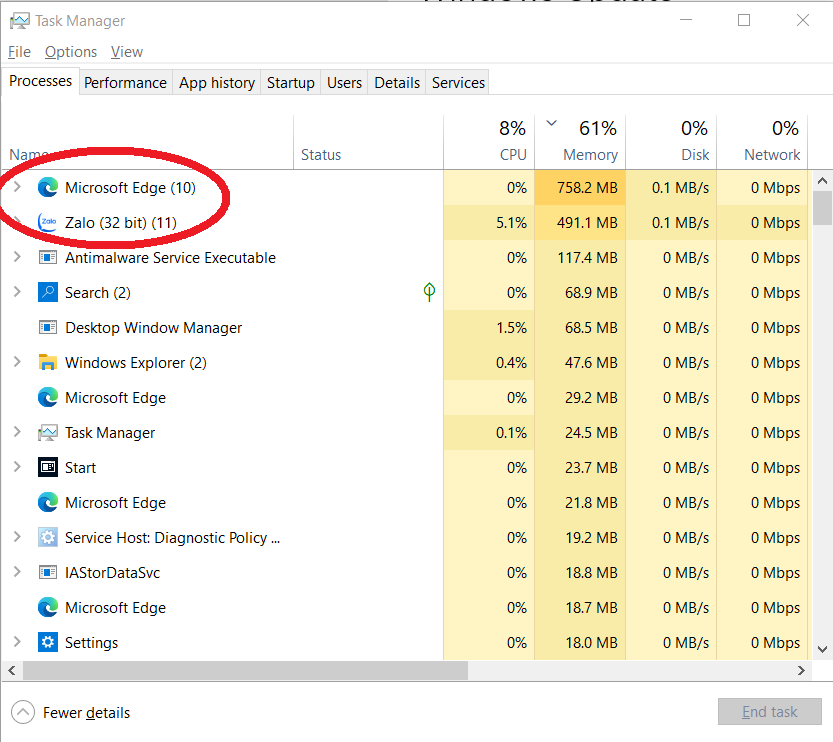Click the Search (2) magnifier icon
833x742 pixels.
point(48,293)
